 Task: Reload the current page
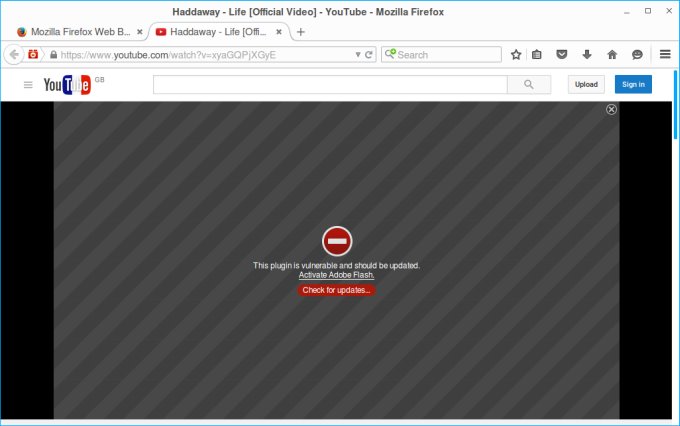[x=369, y=55]
